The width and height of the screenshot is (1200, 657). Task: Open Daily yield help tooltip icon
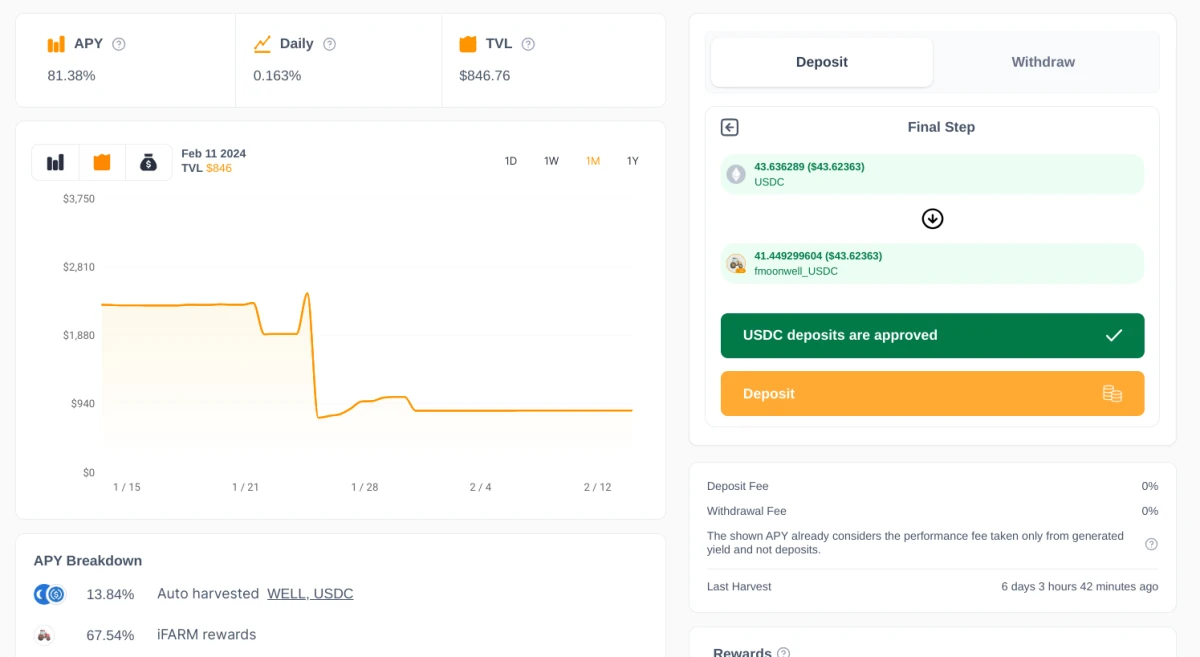coord(329,44)
